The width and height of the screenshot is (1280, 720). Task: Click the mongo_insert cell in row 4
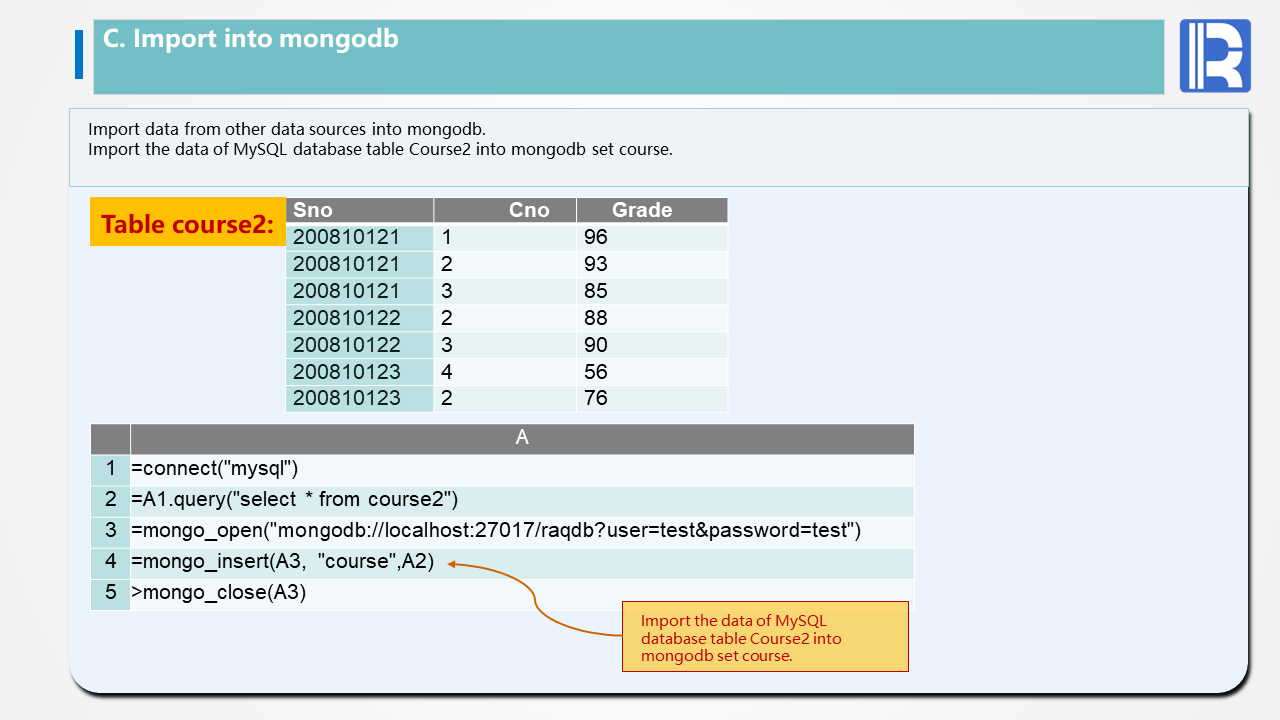click(522, 562)
